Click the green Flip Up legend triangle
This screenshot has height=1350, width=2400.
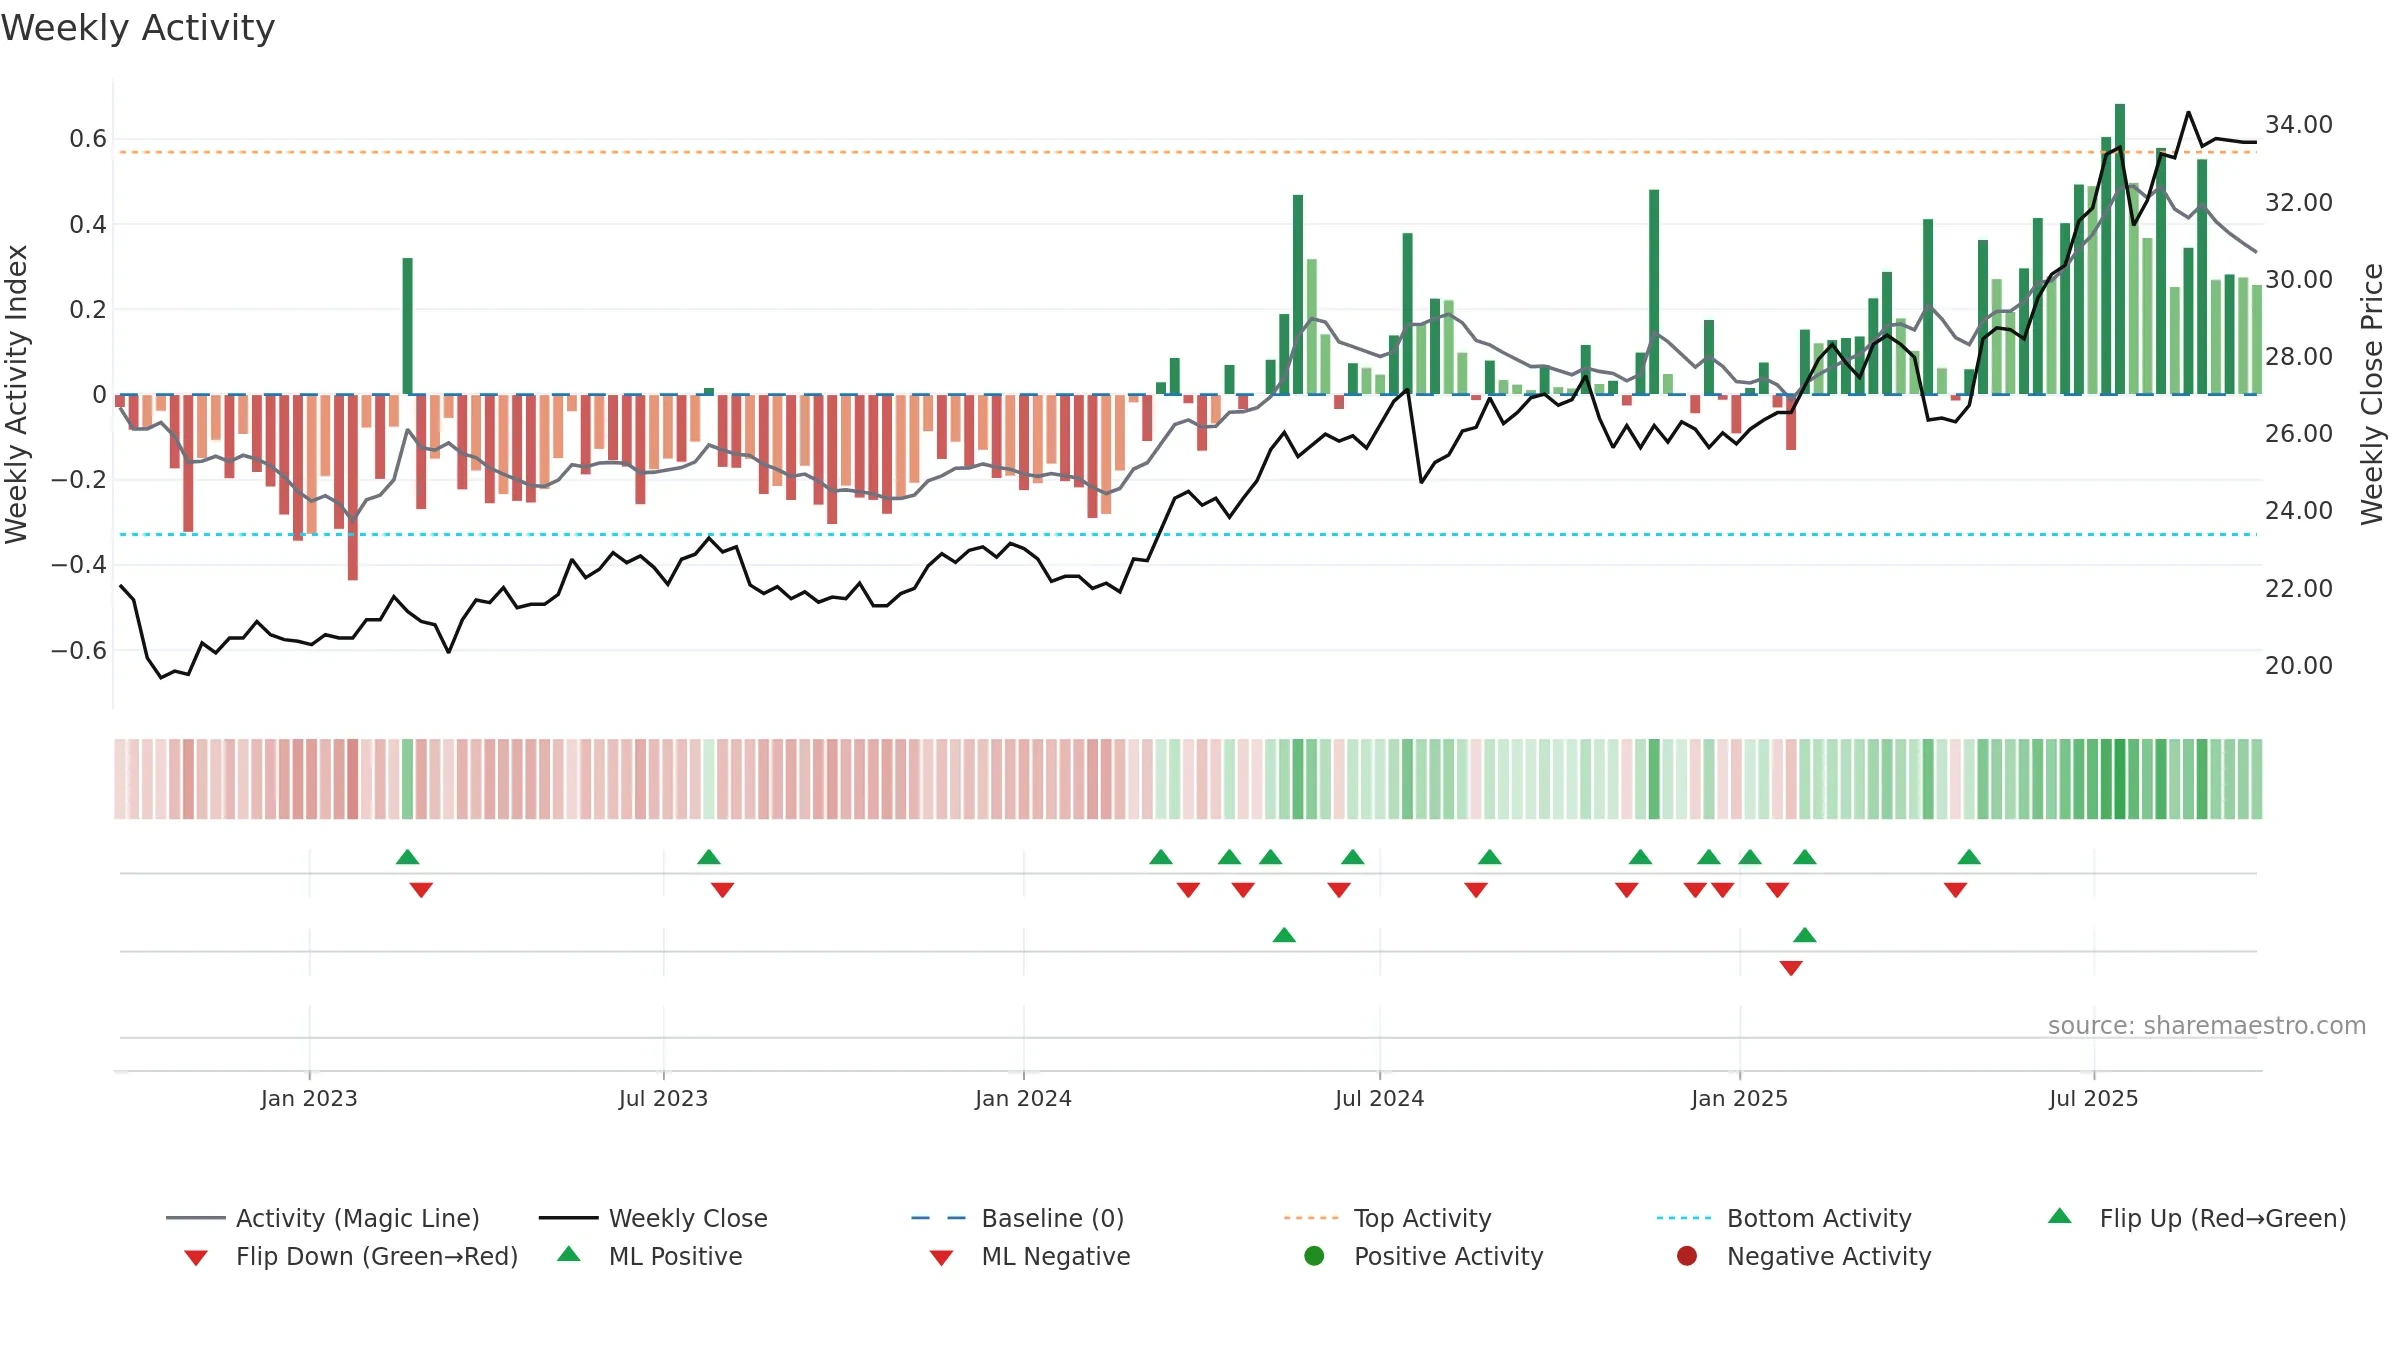(x=2060, y=1216)
